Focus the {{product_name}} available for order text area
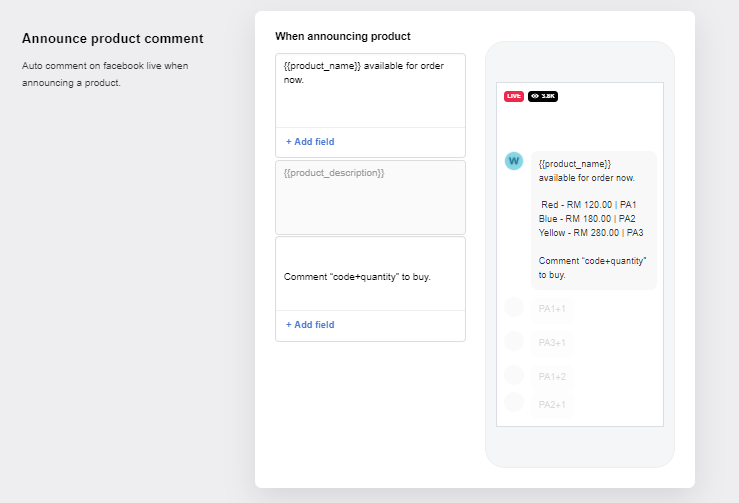This screenshot has height=503, width=739. point(370,91)
